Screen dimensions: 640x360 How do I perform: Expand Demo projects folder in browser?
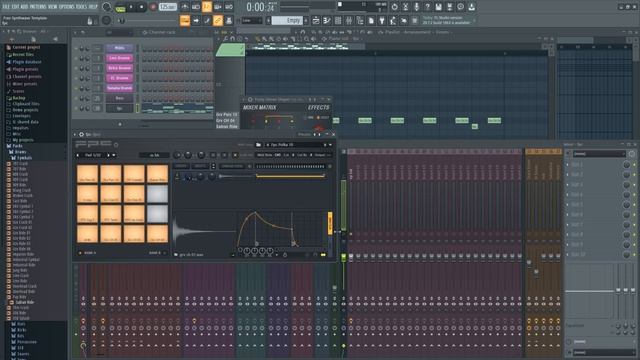[x=25, y=110]
